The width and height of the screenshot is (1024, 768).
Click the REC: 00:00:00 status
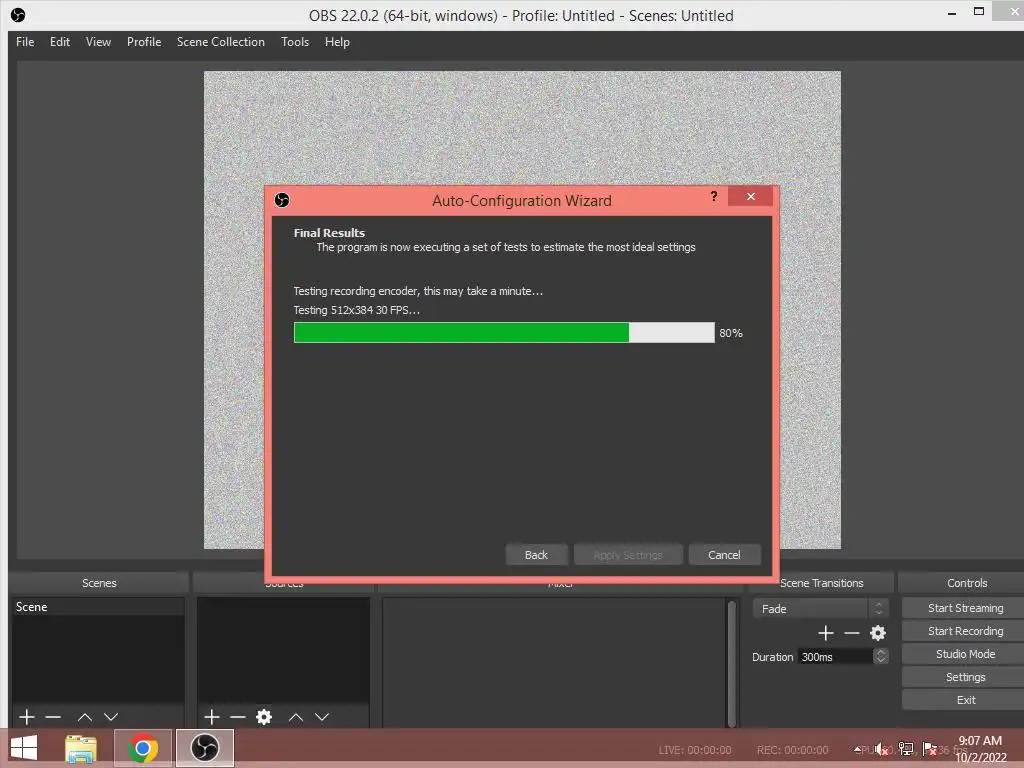tap(792, 750)
